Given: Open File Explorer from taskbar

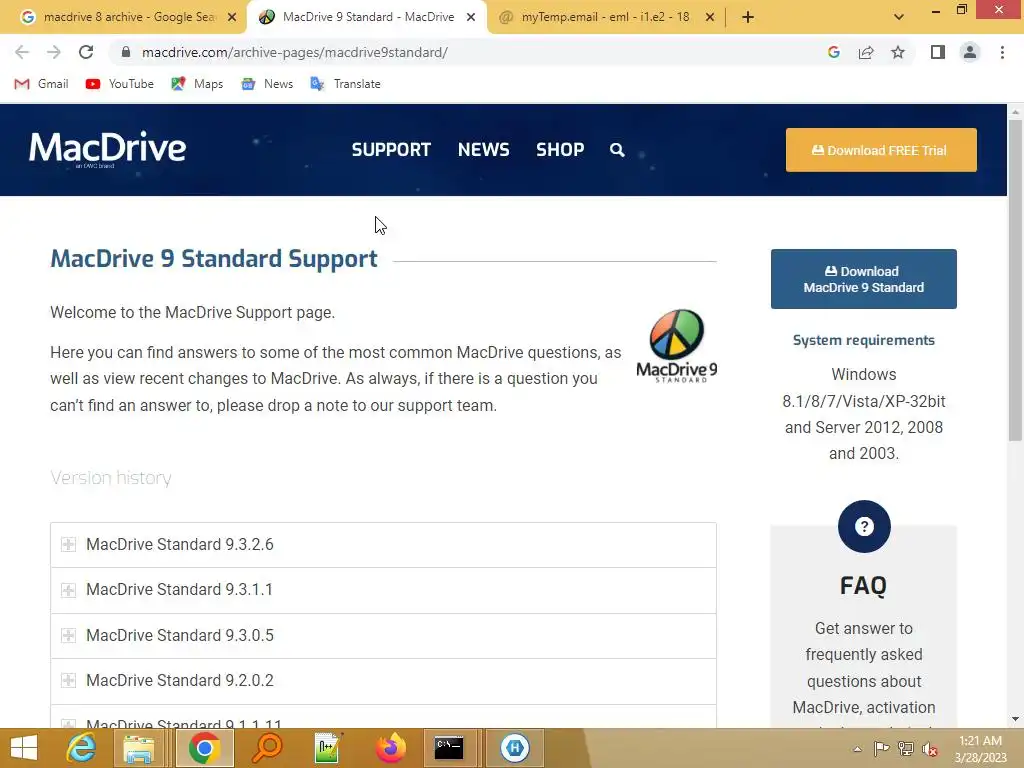Looking at the screenshot, I should 139,748.
